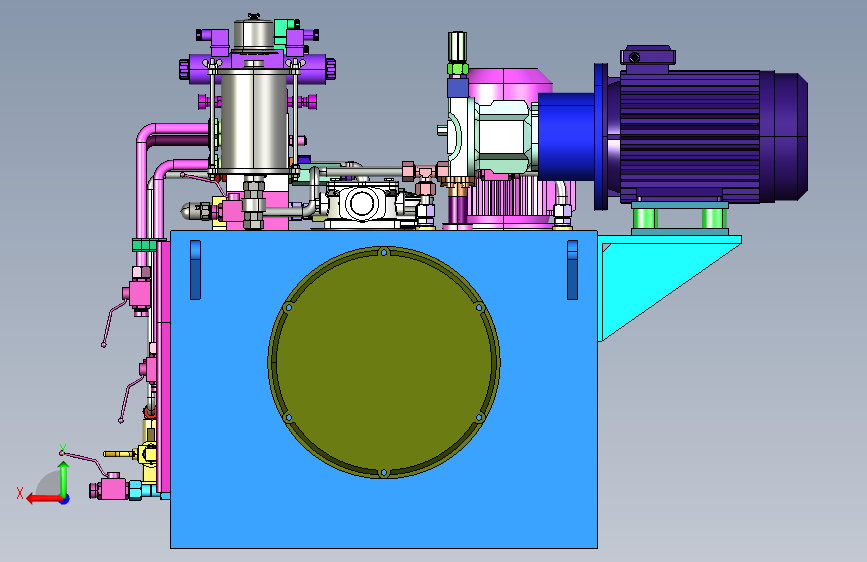Select the top bolt of the olive cover
The image size is (867, 562).
[x=384, y=252]
